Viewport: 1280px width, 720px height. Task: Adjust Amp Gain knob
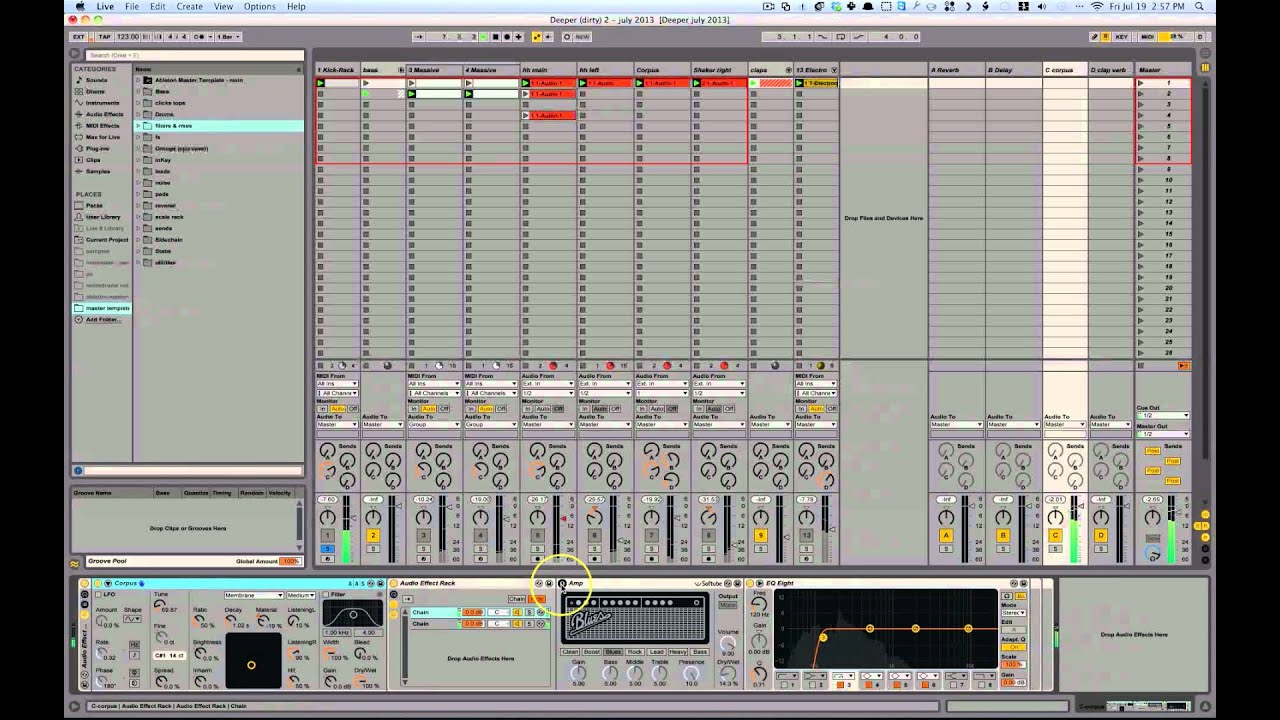click(578, 674)
